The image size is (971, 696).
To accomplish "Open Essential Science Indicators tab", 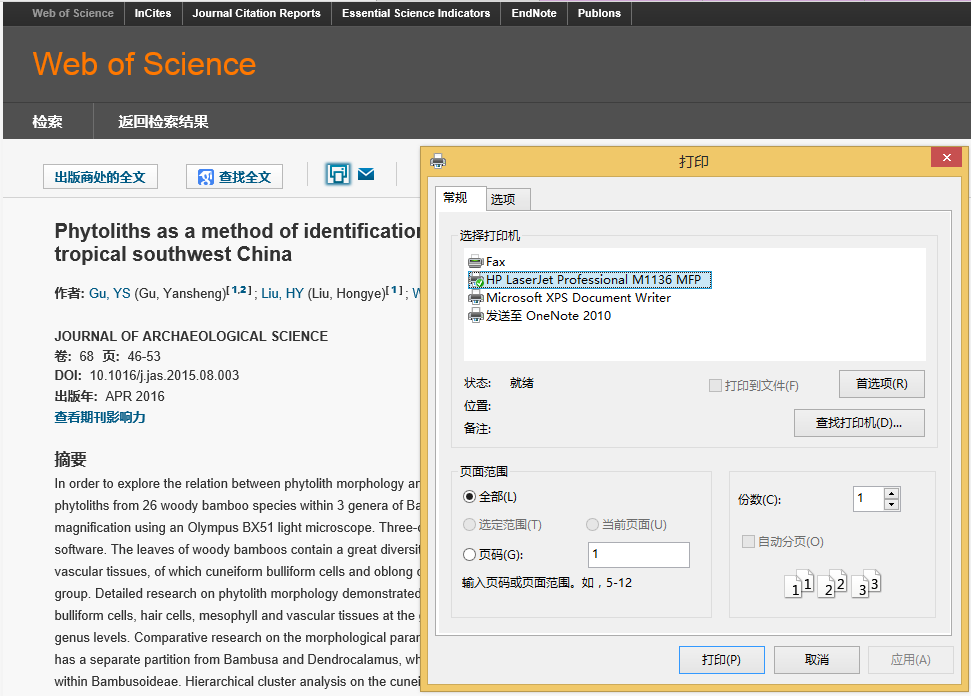I will [x=416, y=13].
